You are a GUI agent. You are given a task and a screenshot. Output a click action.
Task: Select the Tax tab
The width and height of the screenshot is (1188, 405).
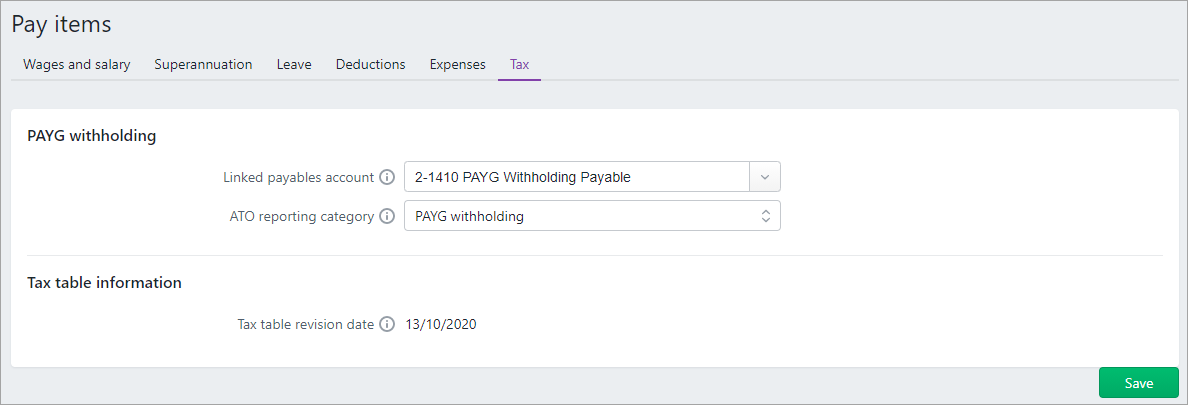[x=519, y=64]
